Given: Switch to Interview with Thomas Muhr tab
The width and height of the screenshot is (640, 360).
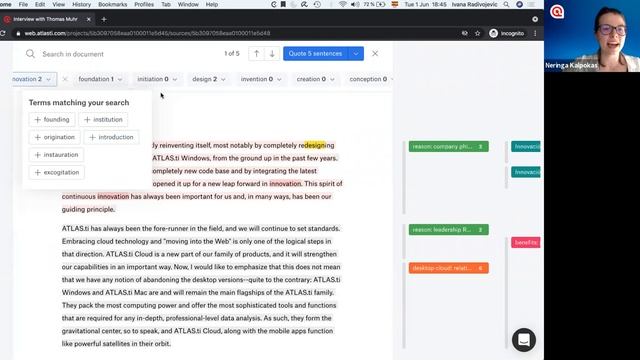Looking at the screenshot, I should [x=45, y=19].
